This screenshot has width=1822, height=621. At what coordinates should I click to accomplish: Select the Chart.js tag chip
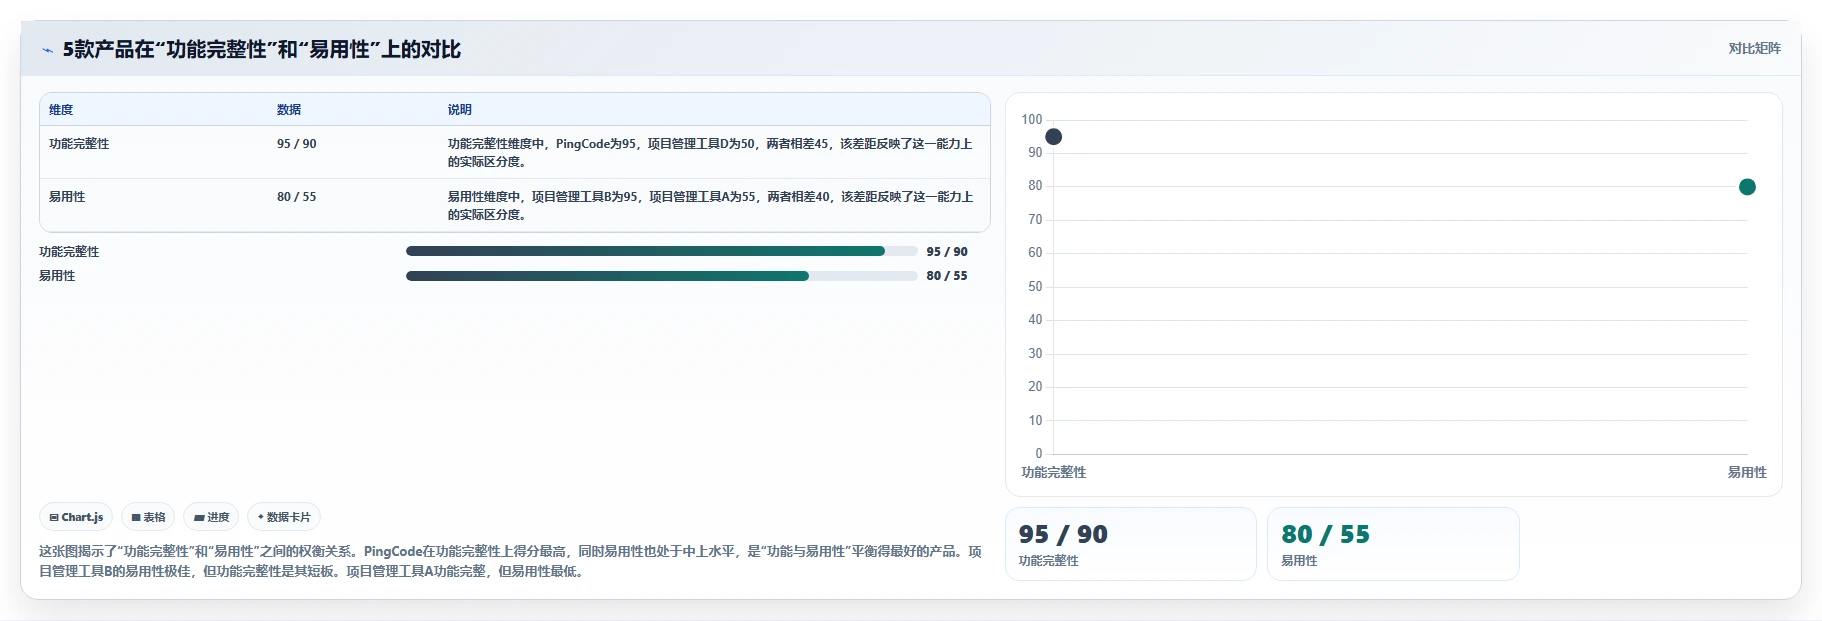(x=76, y=517)
